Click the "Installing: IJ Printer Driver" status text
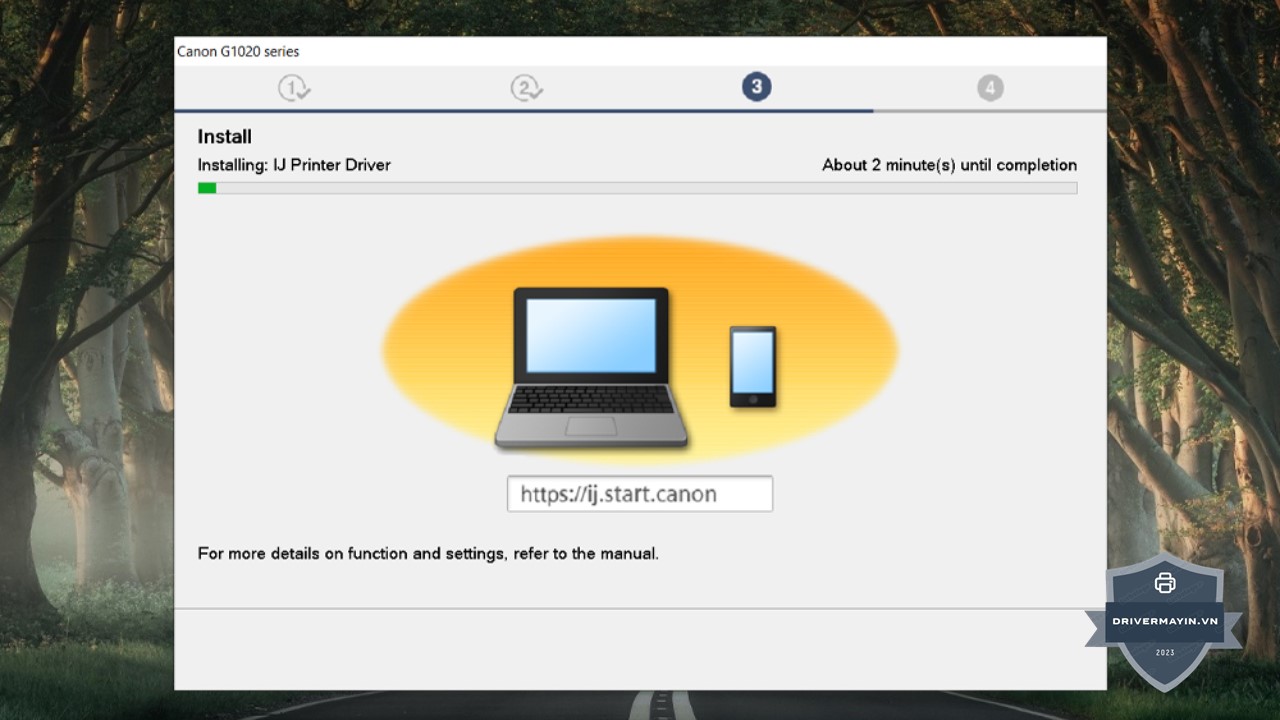Screen dimensions: 1280x720 tap(294, 165)
